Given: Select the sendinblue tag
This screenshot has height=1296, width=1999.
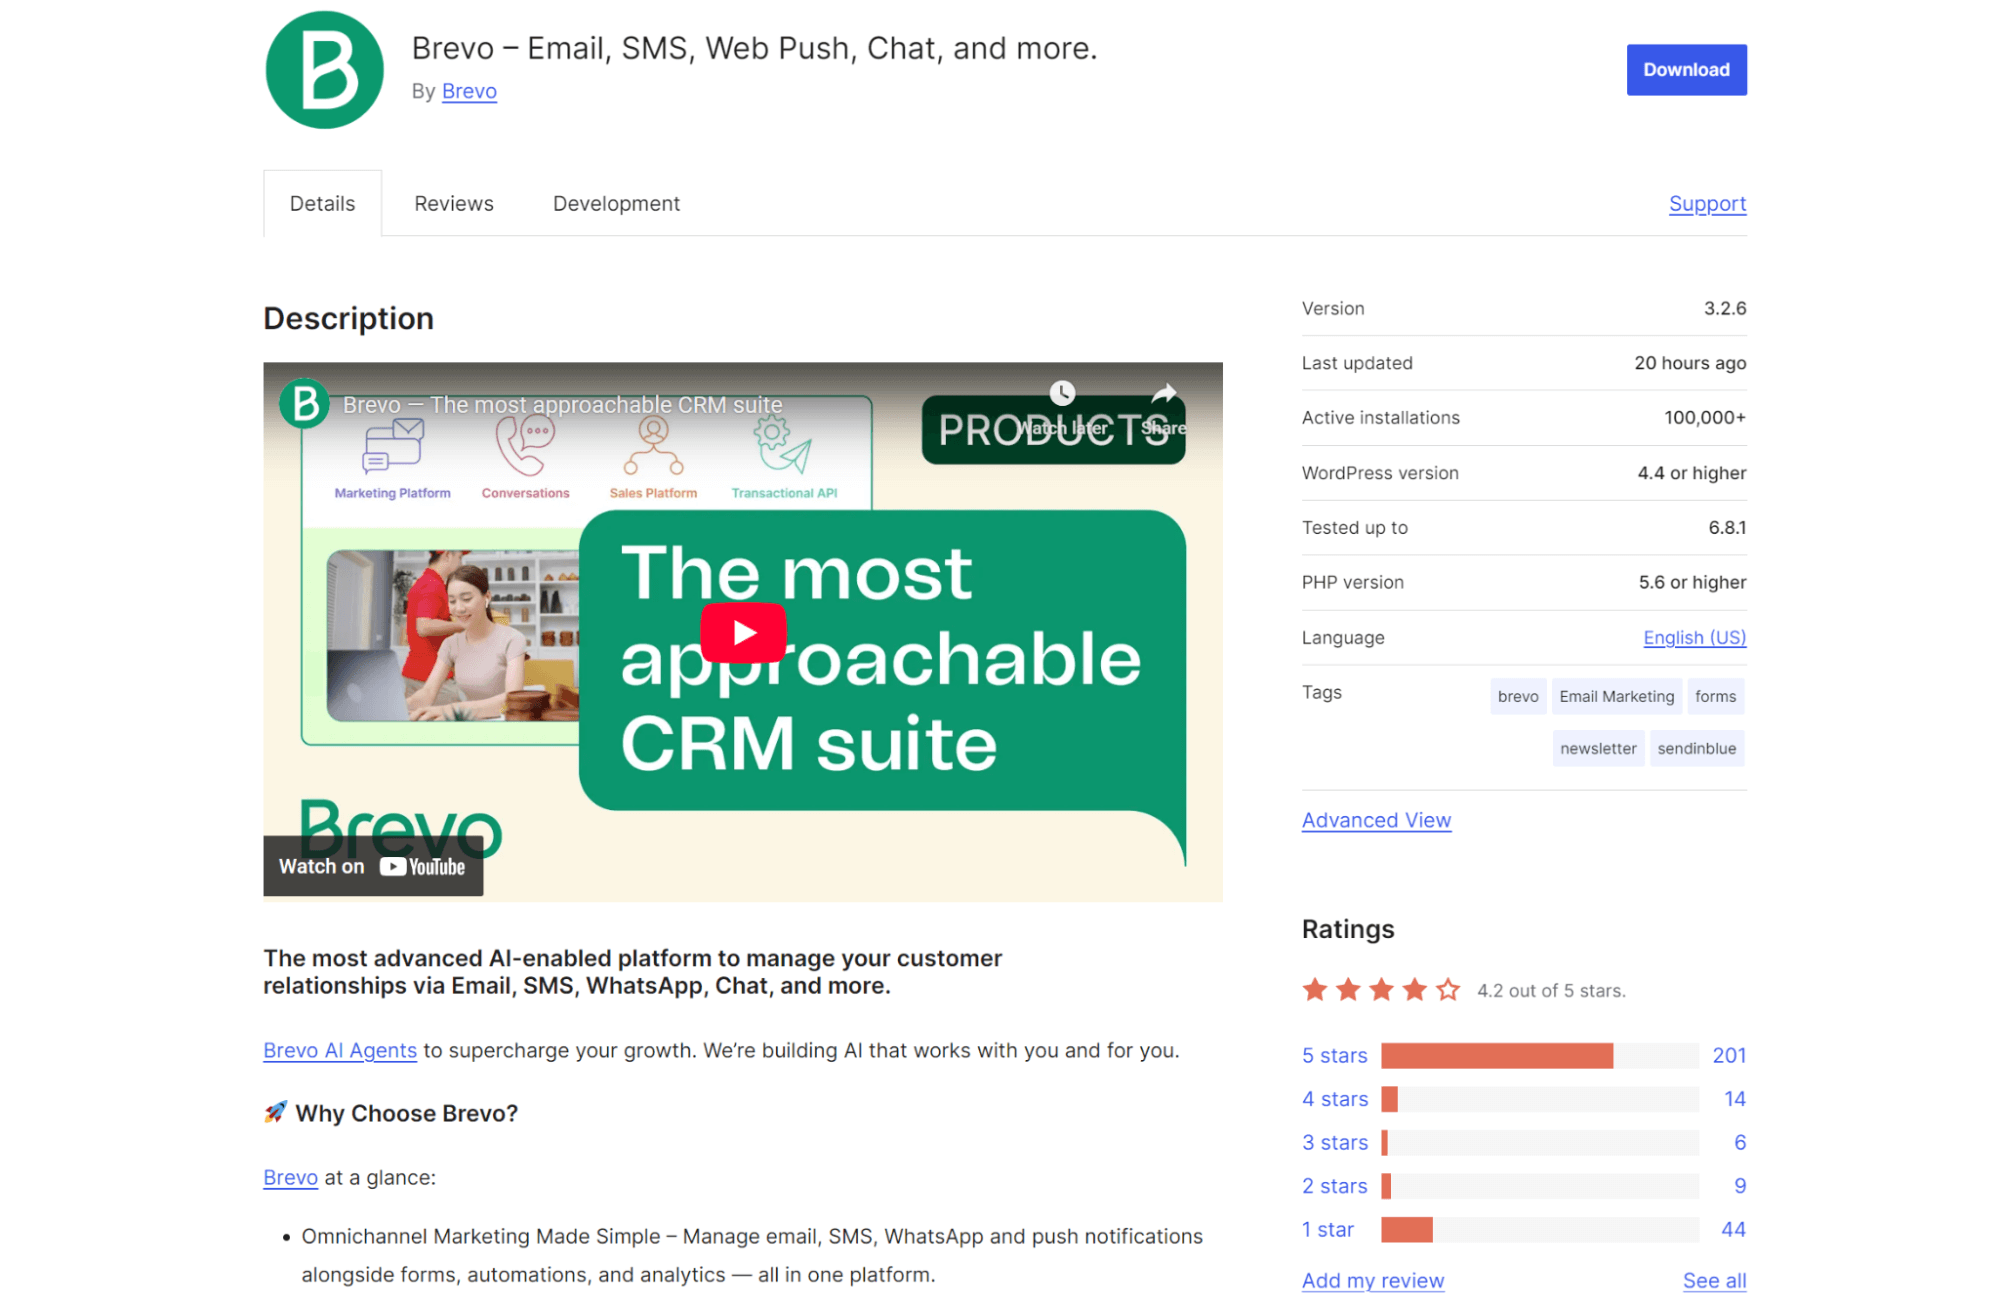Looking at the screenshot, I should pyautogui.click(x=1697, y=748).
